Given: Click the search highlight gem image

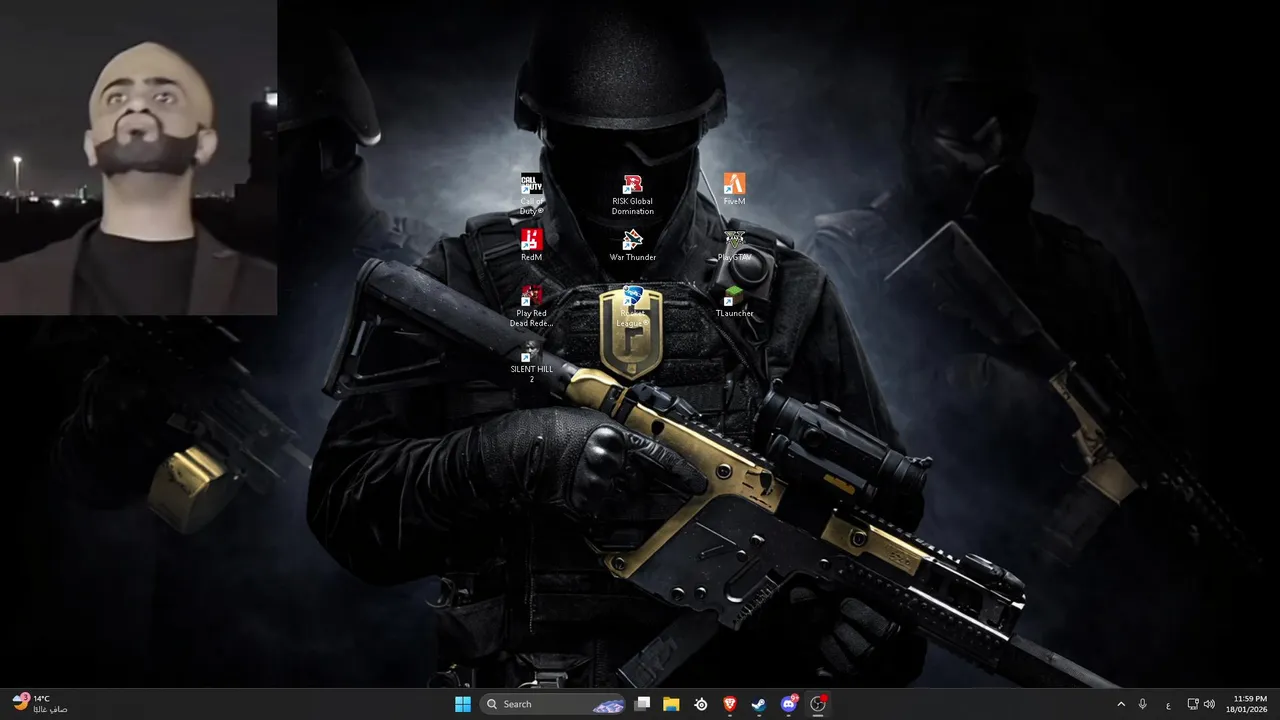Looking at the screenshot, I should click(607, 705).
